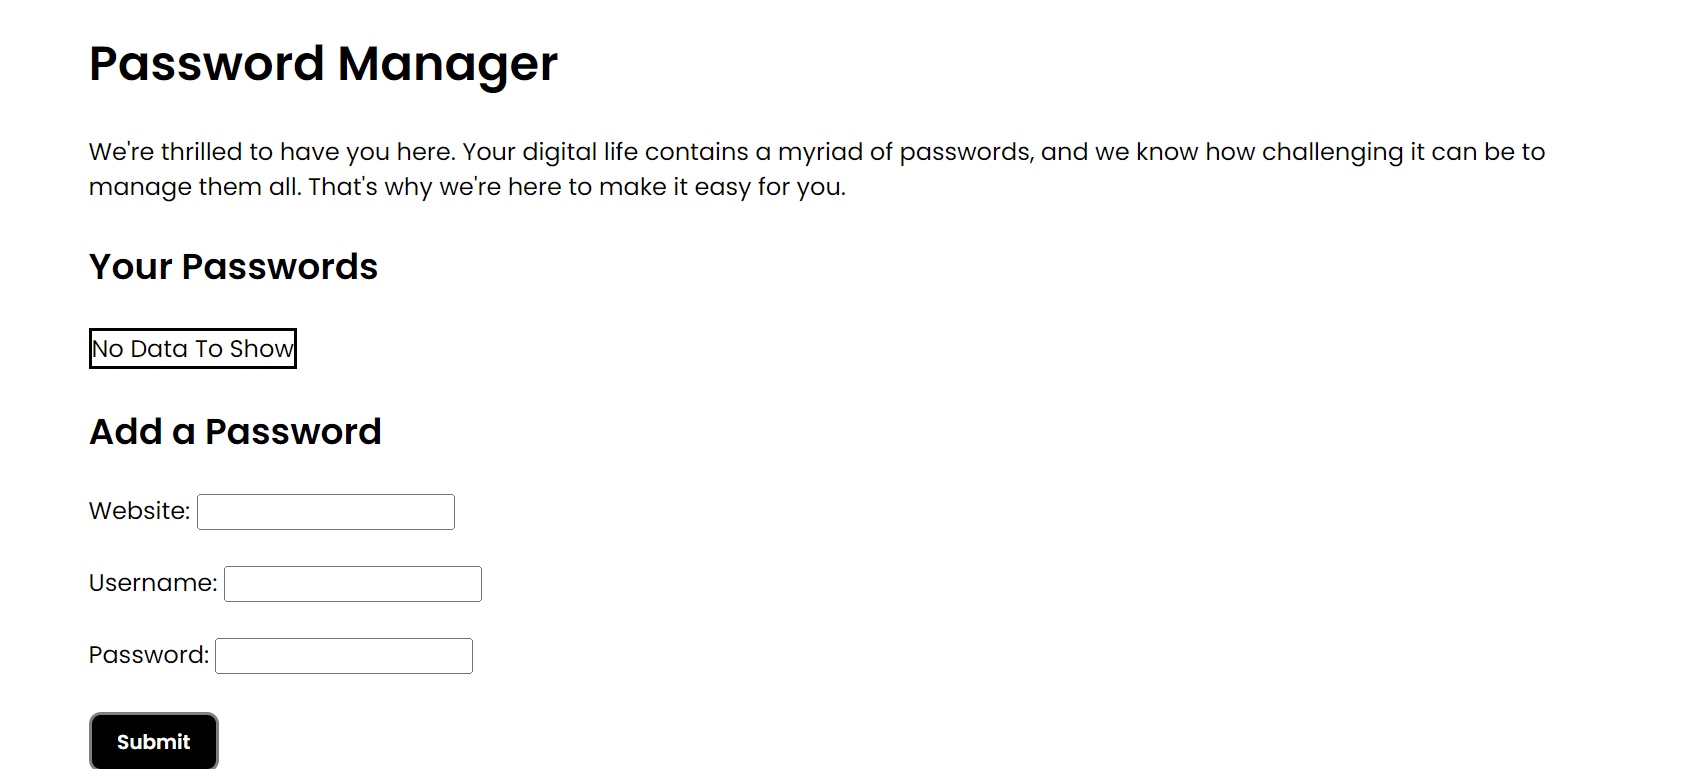Click the No Data To Show text
The image size is (1698, 769).
point(192,348)
